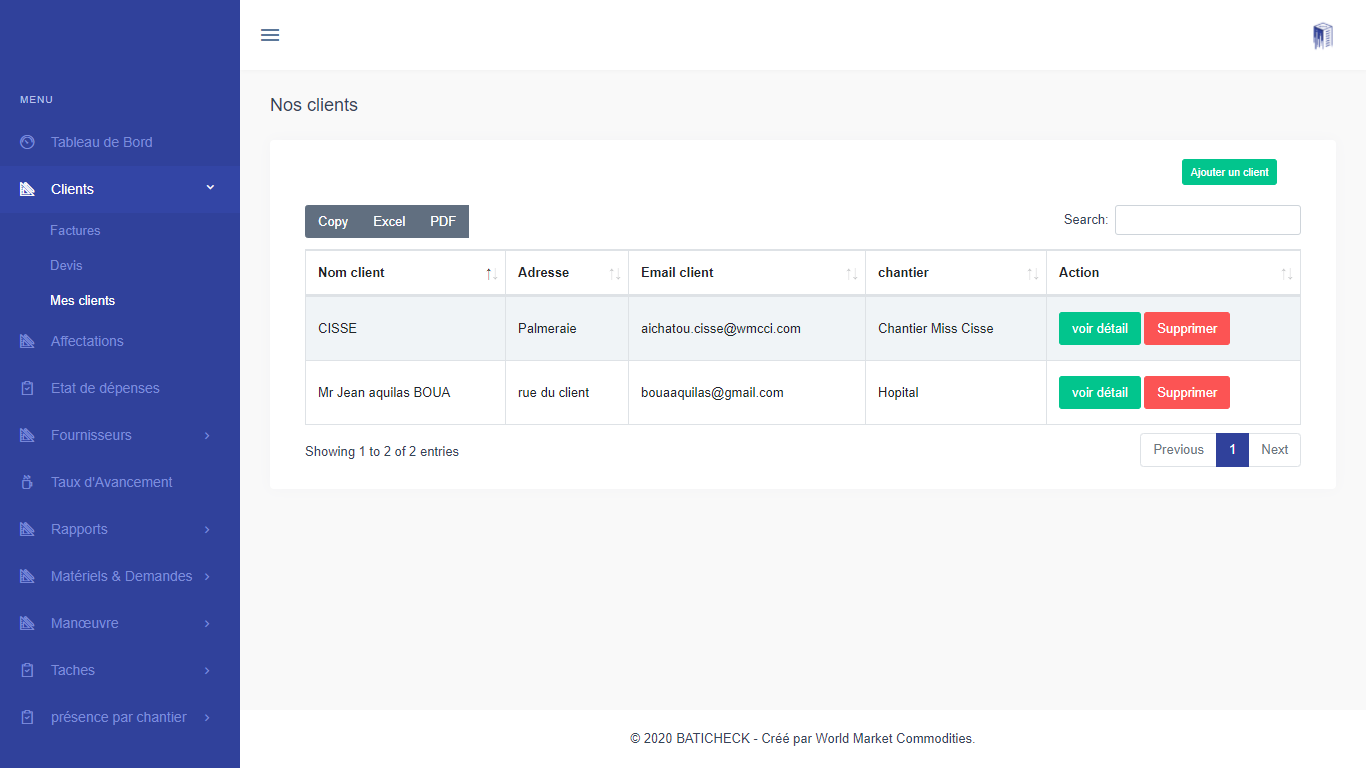Delete the Mr Jean aquilas BOUA client
The width and height of the screenshot is (1366, 768).
point(1186,392)
